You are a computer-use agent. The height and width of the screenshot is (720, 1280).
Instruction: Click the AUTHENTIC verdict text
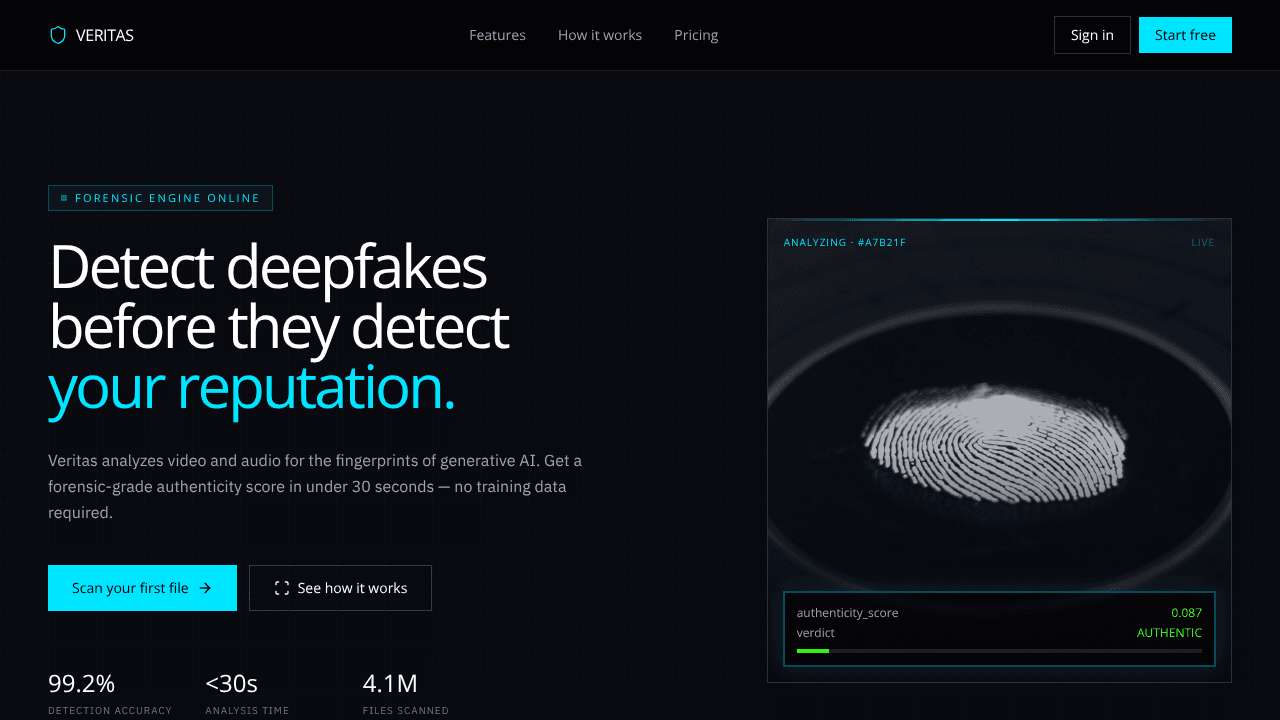point(1169,633)
